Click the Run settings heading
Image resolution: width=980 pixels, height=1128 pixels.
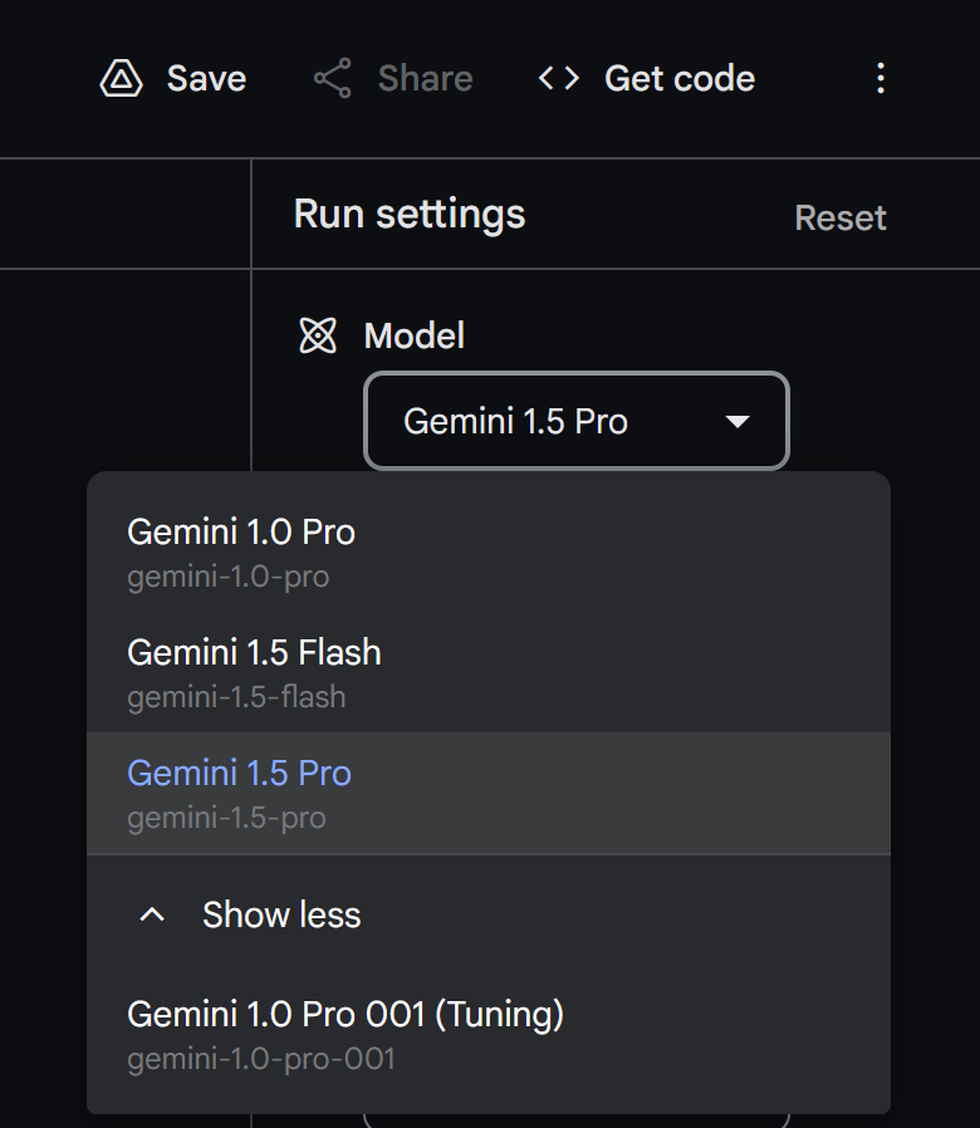tap(409, 214)
